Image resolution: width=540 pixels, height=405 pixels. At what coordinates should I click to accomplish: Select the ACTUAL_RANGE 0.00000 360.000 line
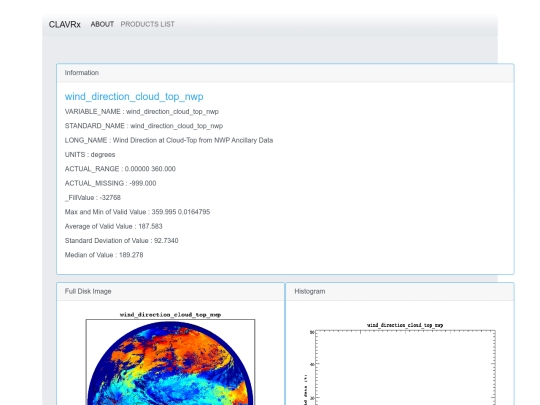tap(120, 169)
